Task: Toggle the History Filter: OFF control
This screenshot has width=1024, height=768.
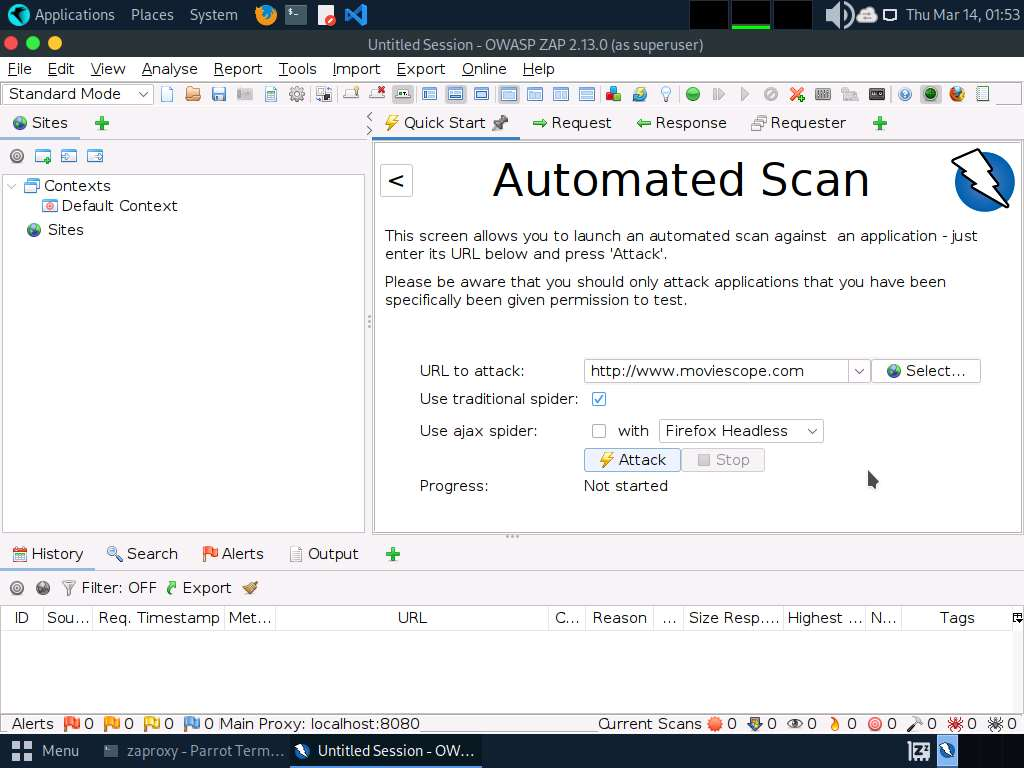Action: point(109,588)
